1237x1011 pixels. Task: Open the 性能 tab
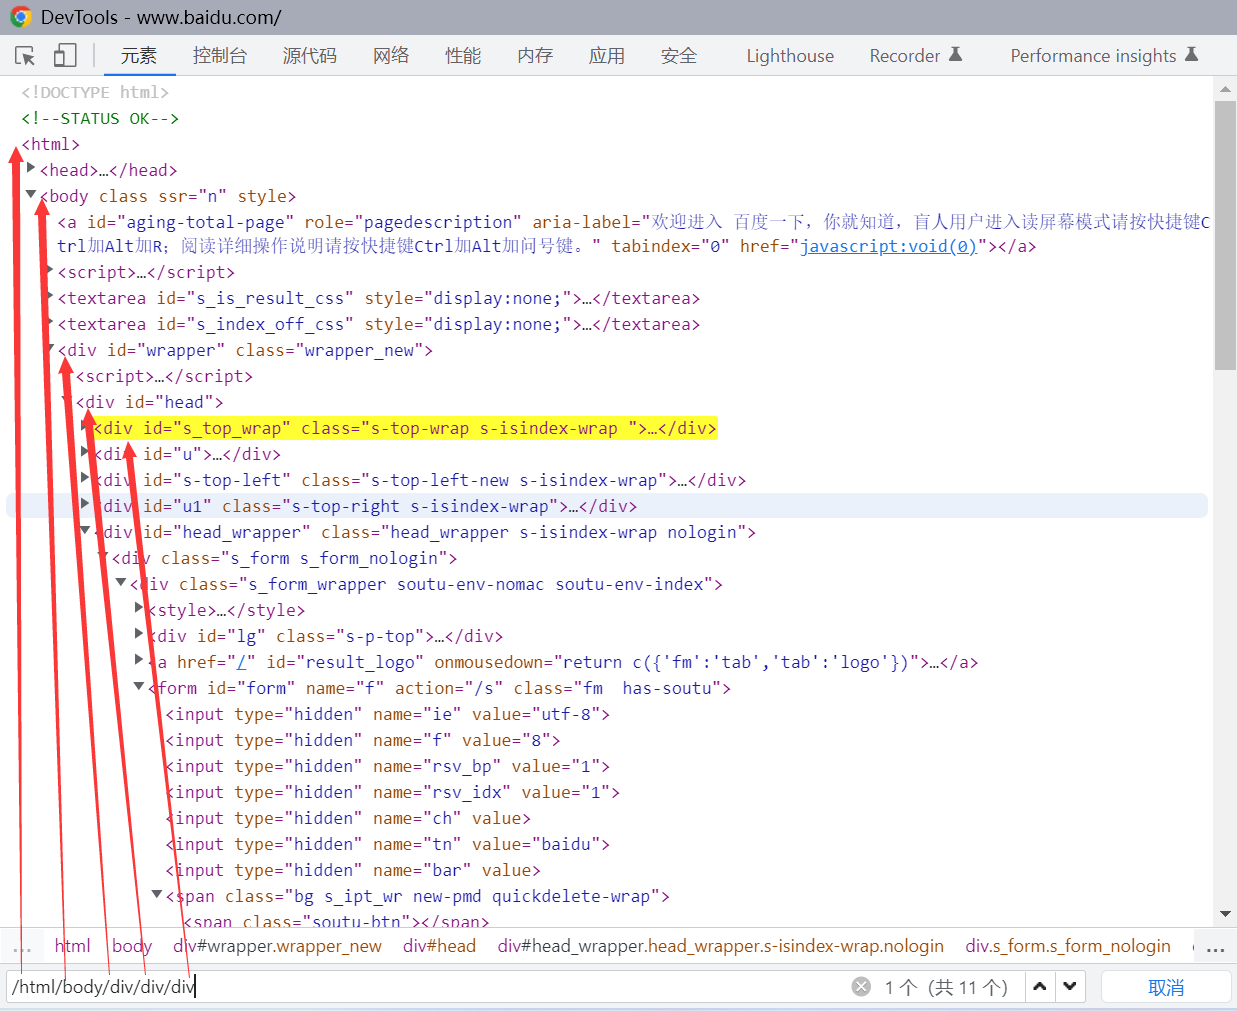point(463,56)
